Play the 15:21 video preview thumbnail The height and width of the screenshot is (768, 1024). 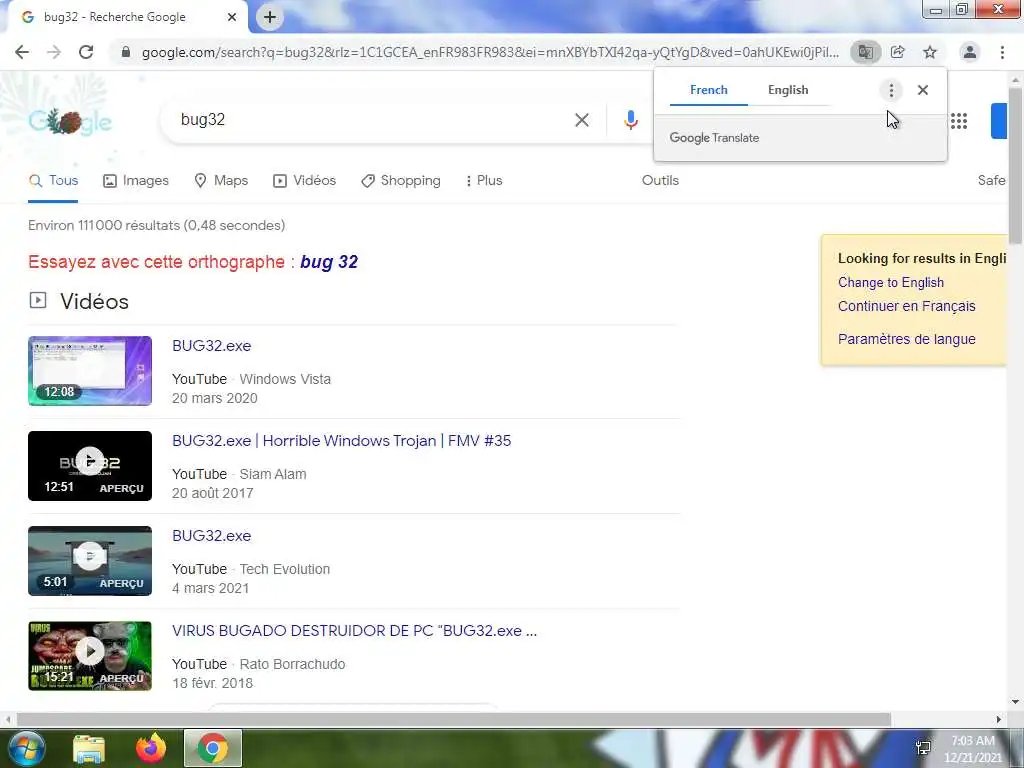pos(90,656)
